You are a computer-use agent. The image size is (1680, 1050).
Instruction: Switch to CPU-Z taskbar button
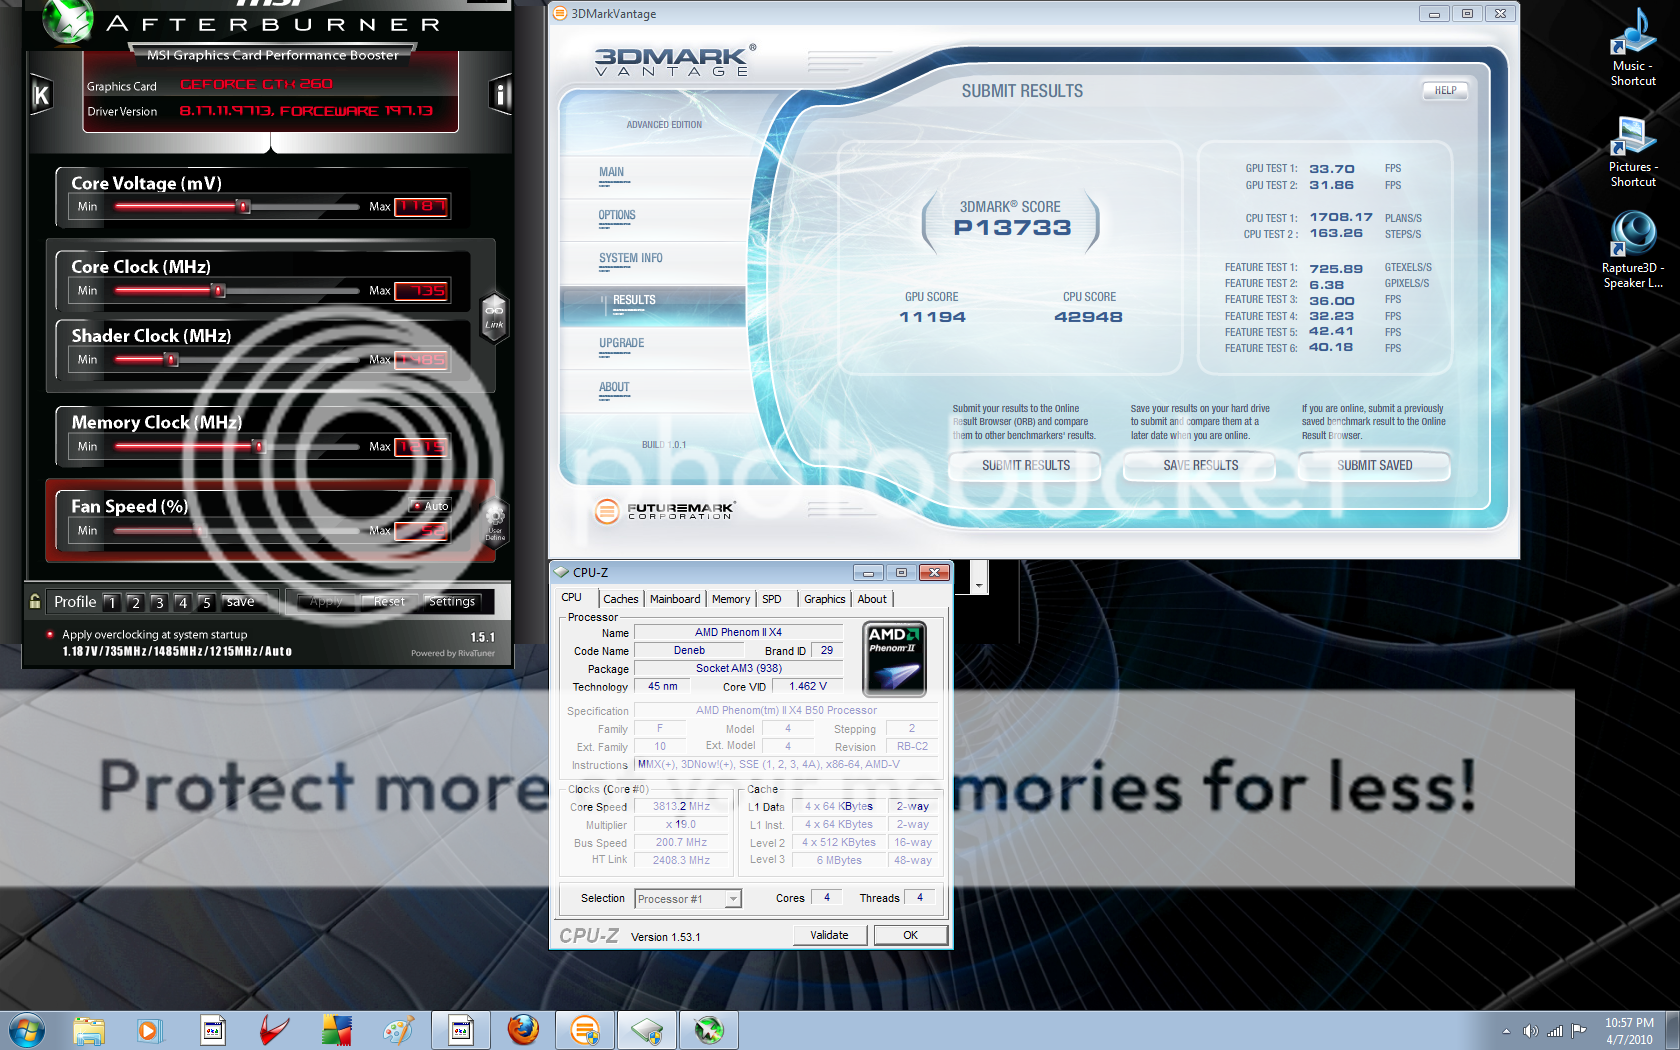pos(647,1030)
